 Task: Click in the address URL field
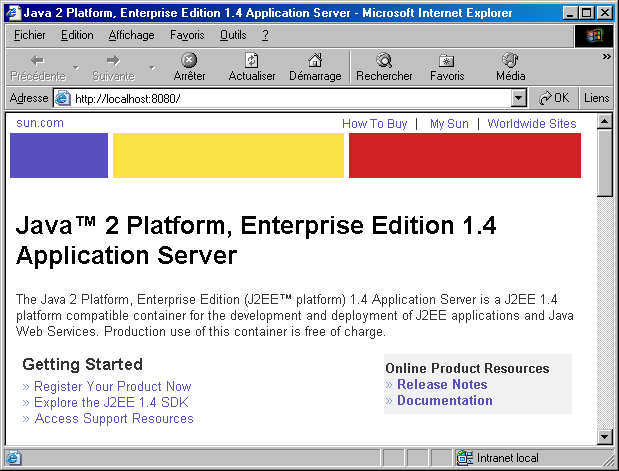pos(290,98)
